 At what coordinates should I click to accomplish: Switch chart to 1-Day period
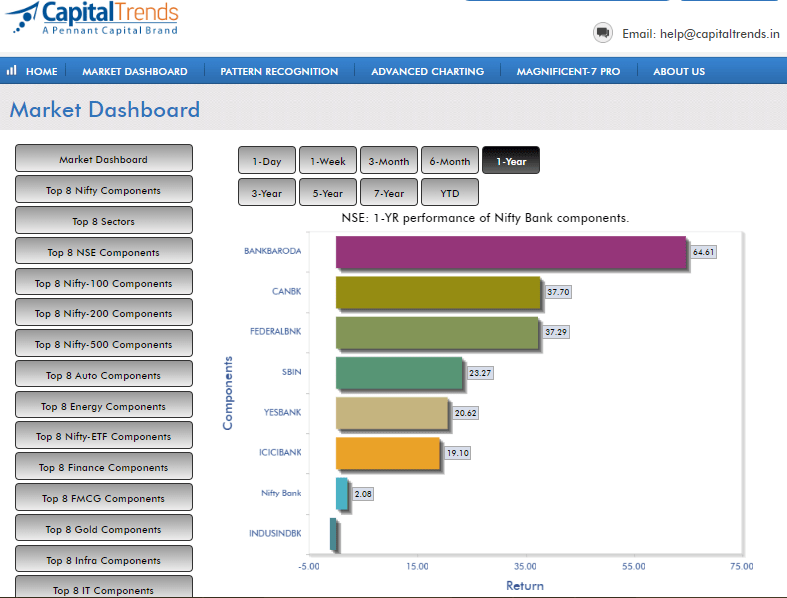[267, 161]
